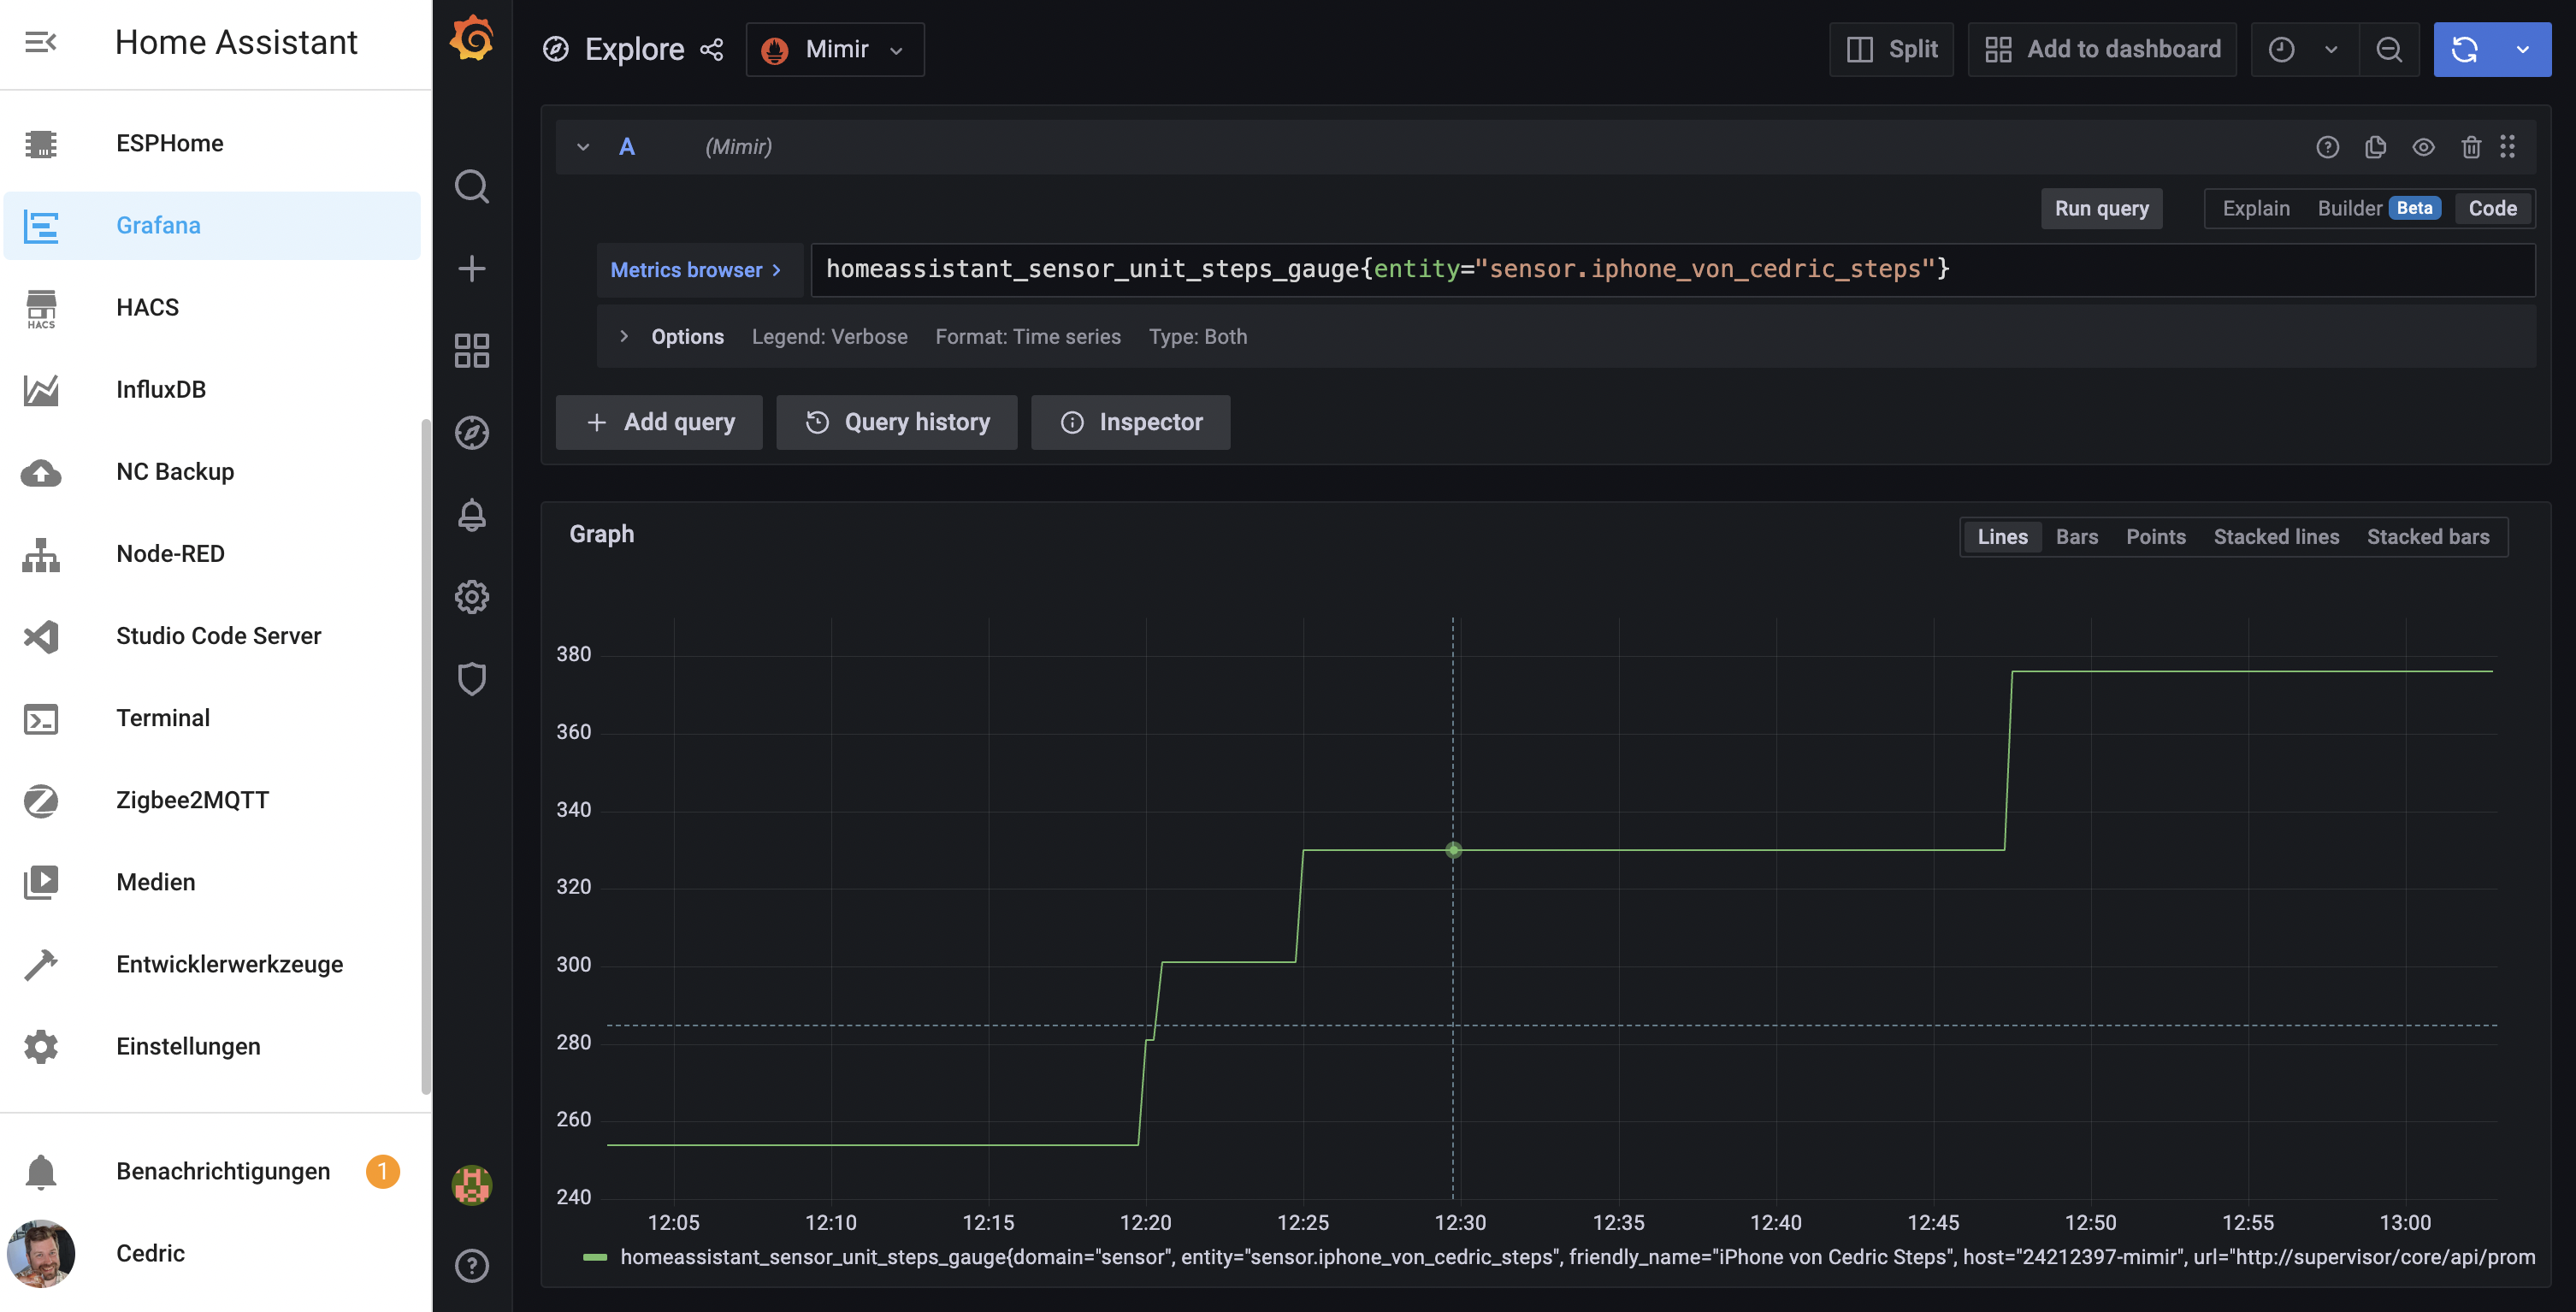The height and width of the screenshot is (1312, 2576).
Task: Collapse query row A chevron
Action: pyautogui.click(x=583, y=147)
